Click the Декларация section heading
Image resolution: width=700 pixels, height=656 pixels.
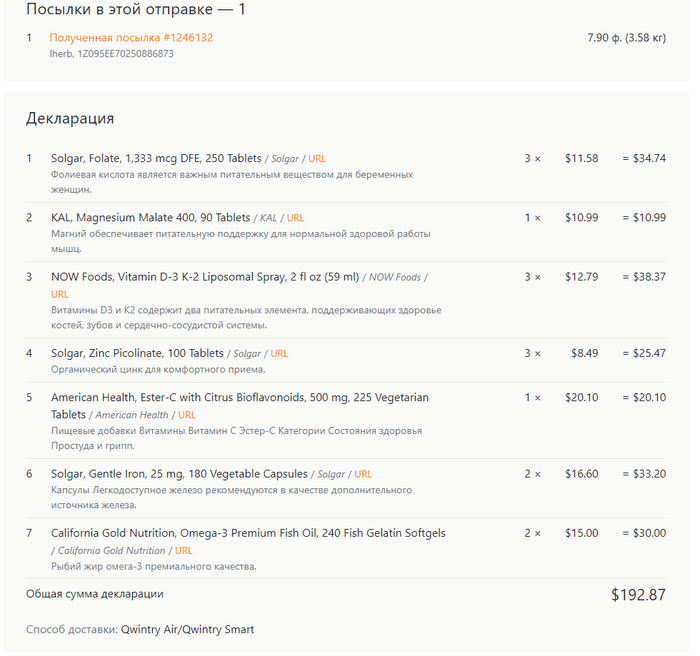pos(70,118)
